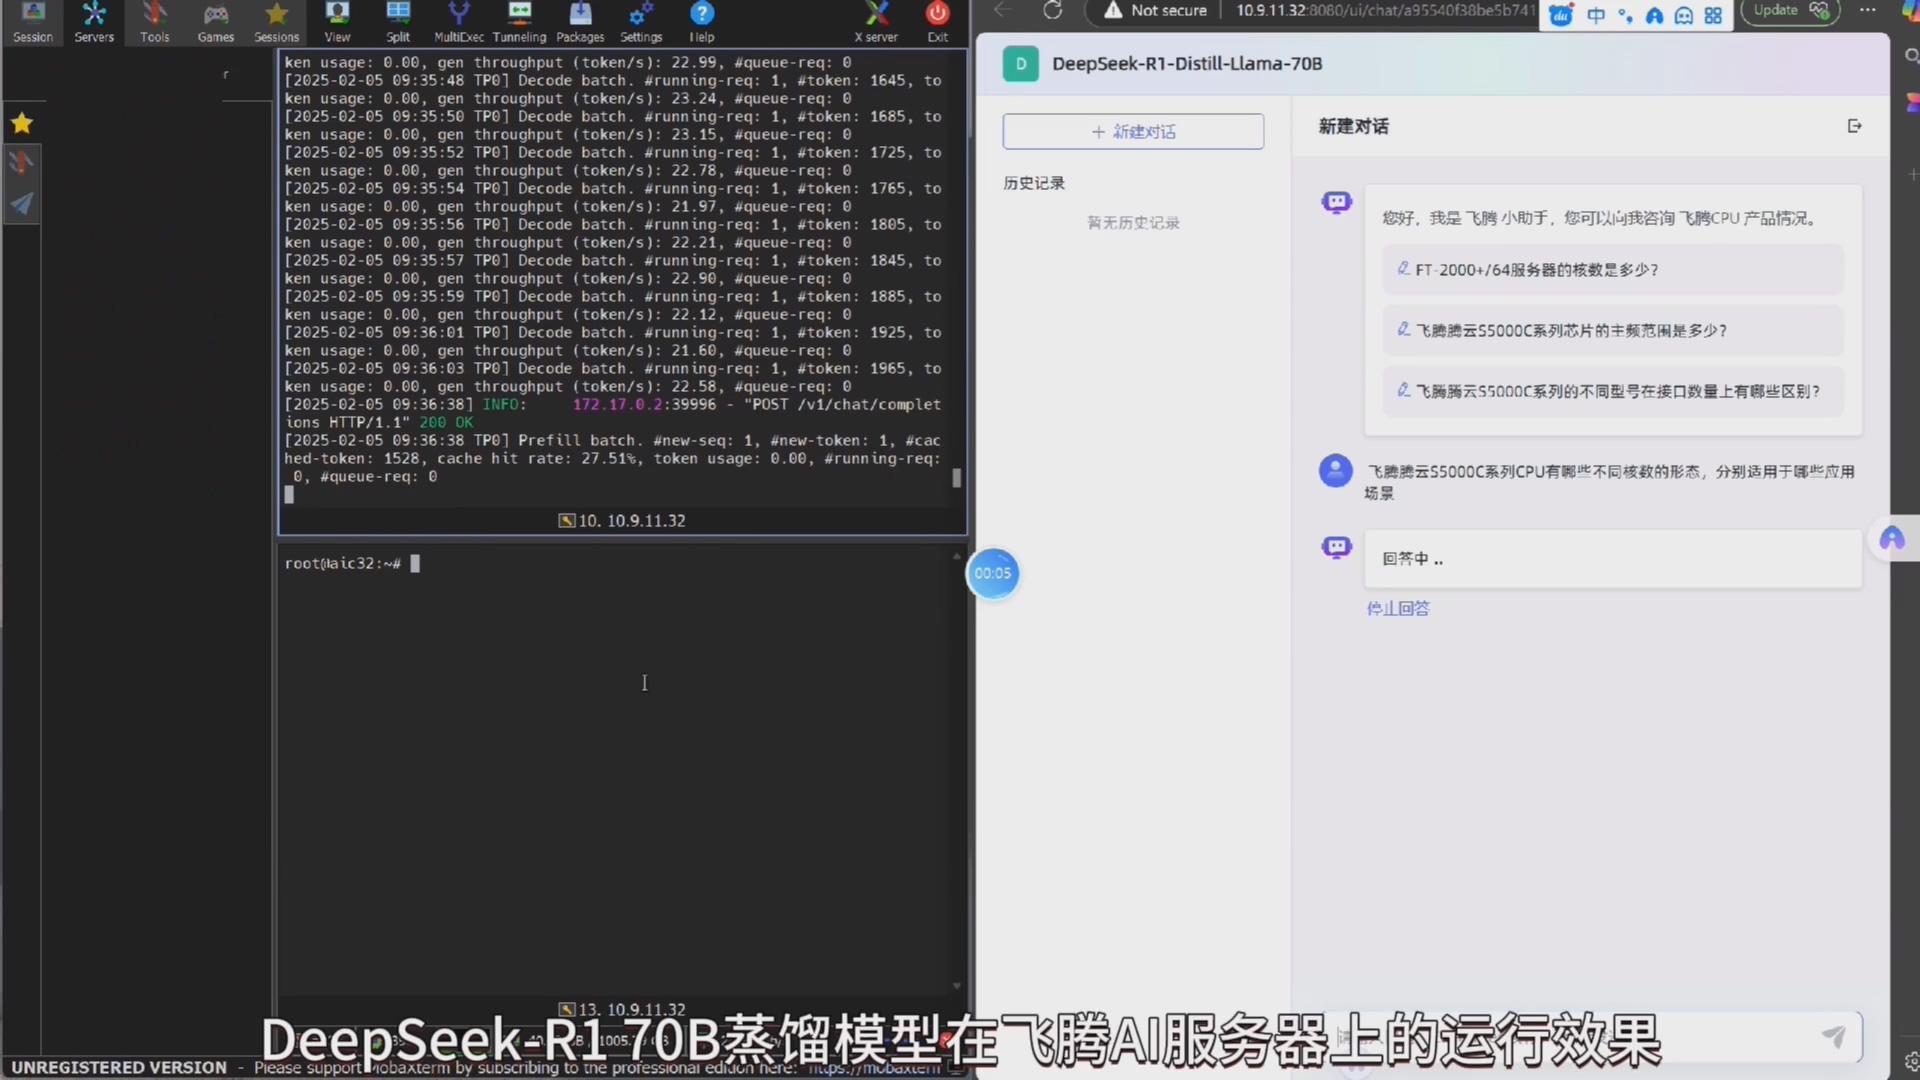Click the send paper-plane icon in chat input
This screenshot has height=1080, width=1920.
coord(1833,1037)
